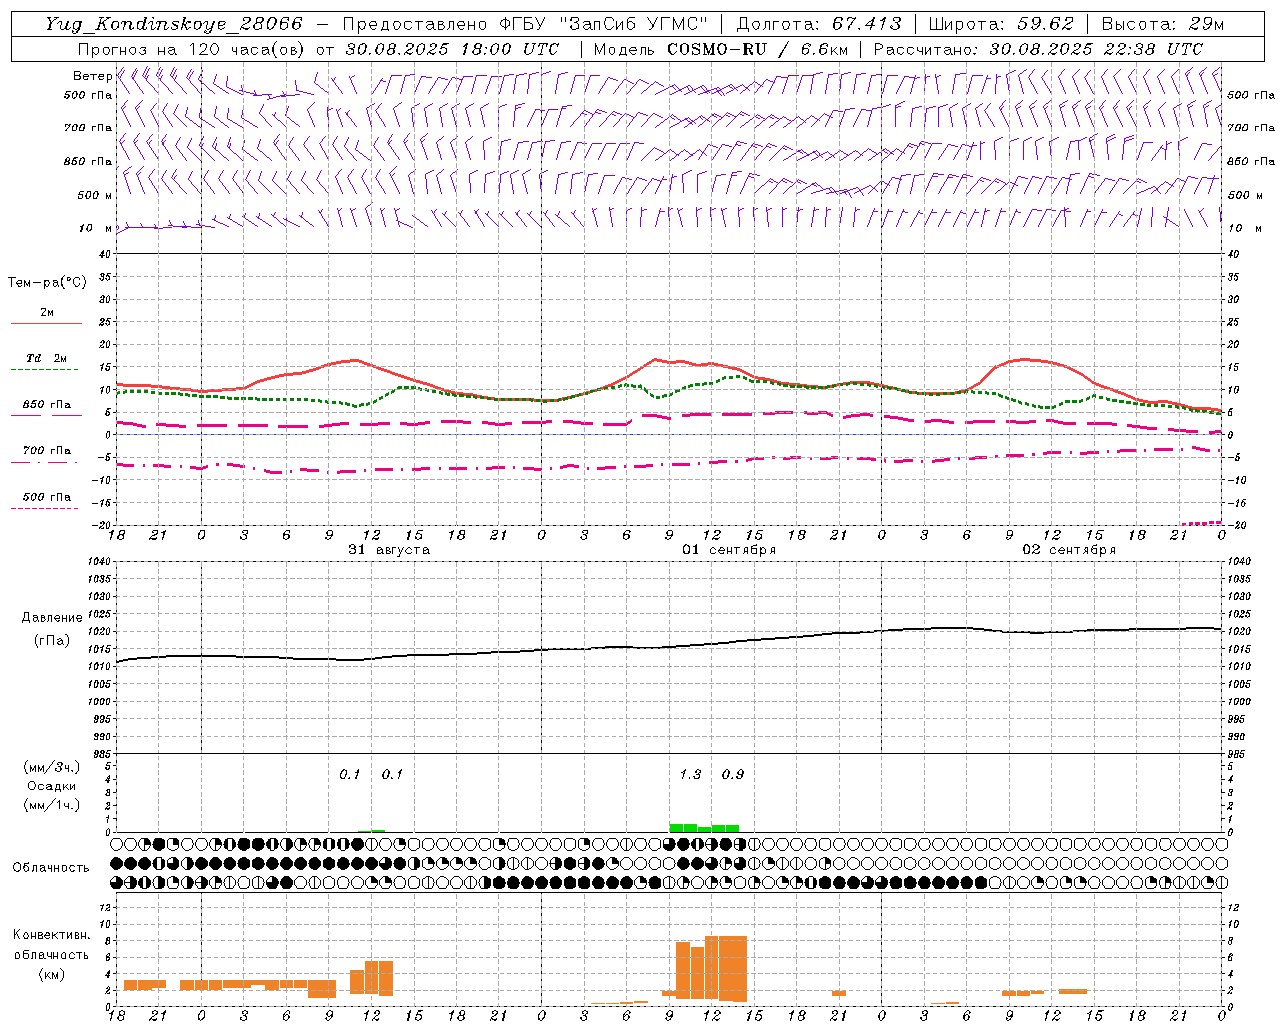Viewport: 1280px width, 1024px height.
Task: Click the (мм/3ч.) precipitation unit label
Action: (x=51, y=767)
